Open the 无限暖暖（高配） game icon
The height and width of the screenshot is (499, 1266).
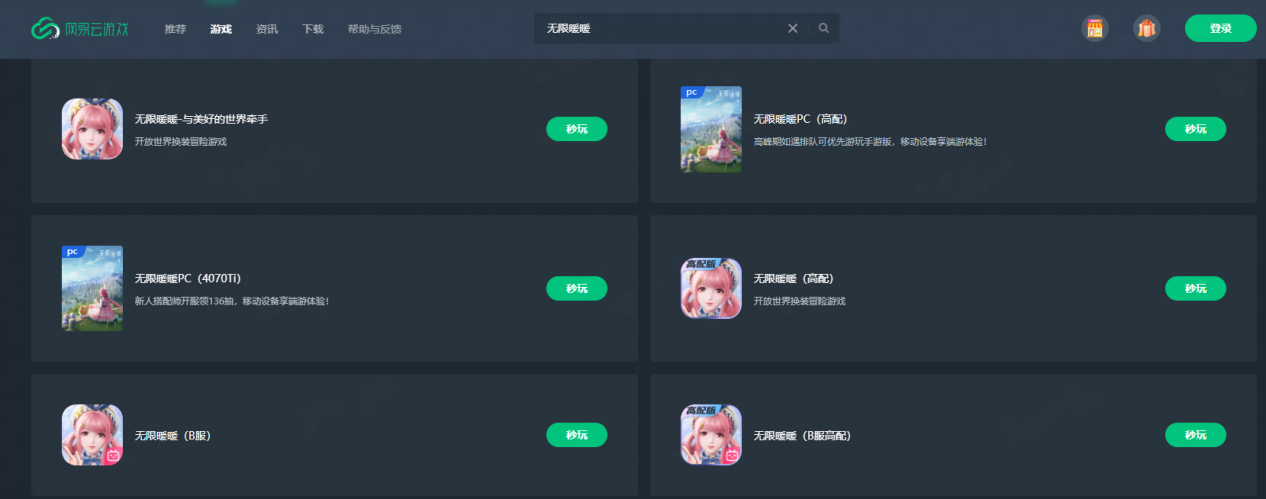pos(711,288)
